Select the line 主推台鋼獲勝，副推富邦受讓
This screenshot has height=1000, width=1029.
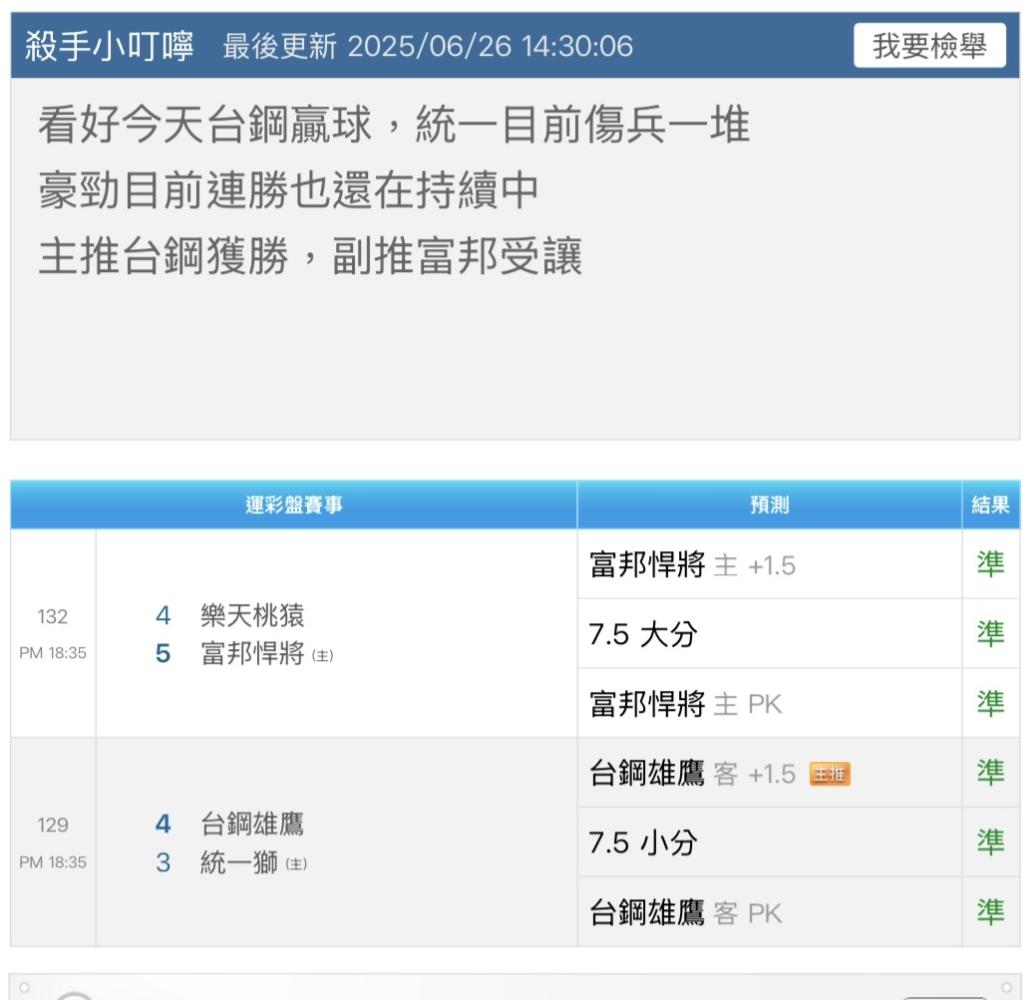pyautogui.click(x=310, y=255)
